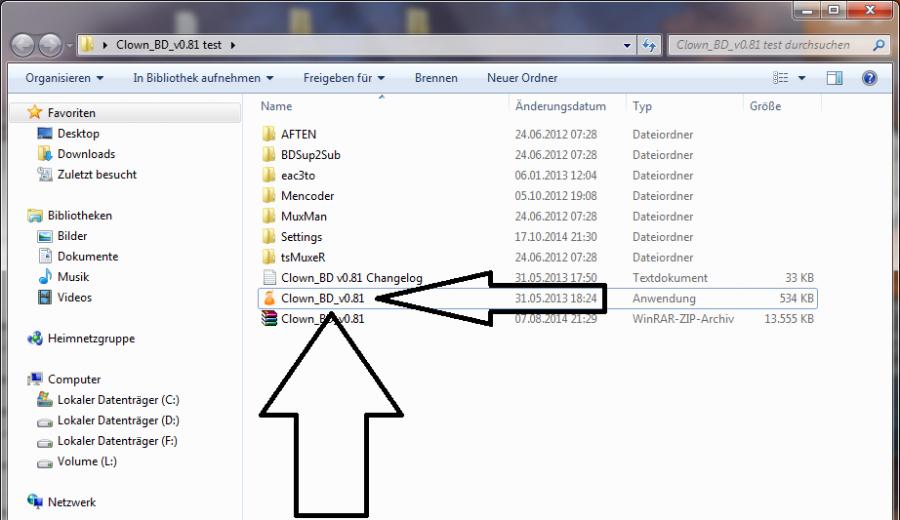The width and height of the screenshot is (900, 520).
Task: Open the Organisieren menu
Action: 64,78
